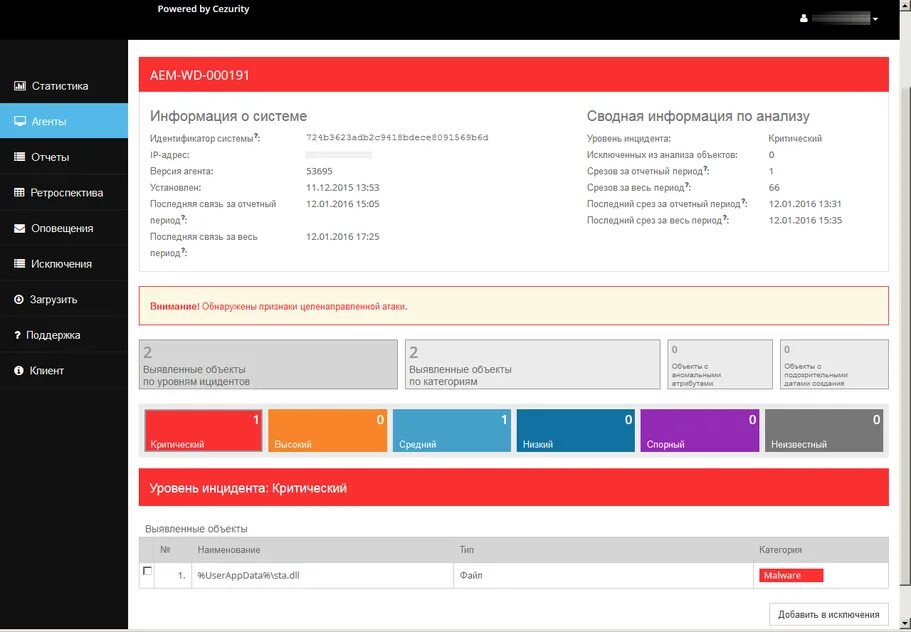
Task: Tick the checkbox for sta.dll row
Action: coord(148,571)
